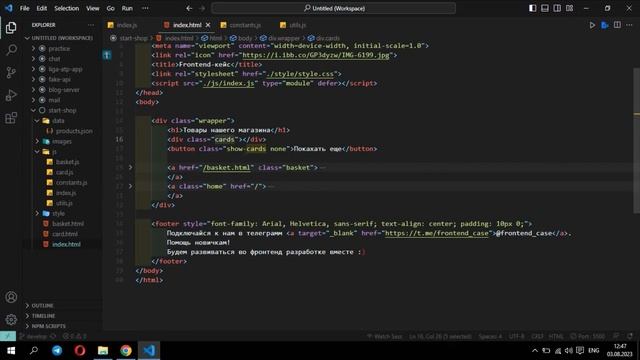Switch to the constants.js editor tab
The image size is (640, 360).
244,25
